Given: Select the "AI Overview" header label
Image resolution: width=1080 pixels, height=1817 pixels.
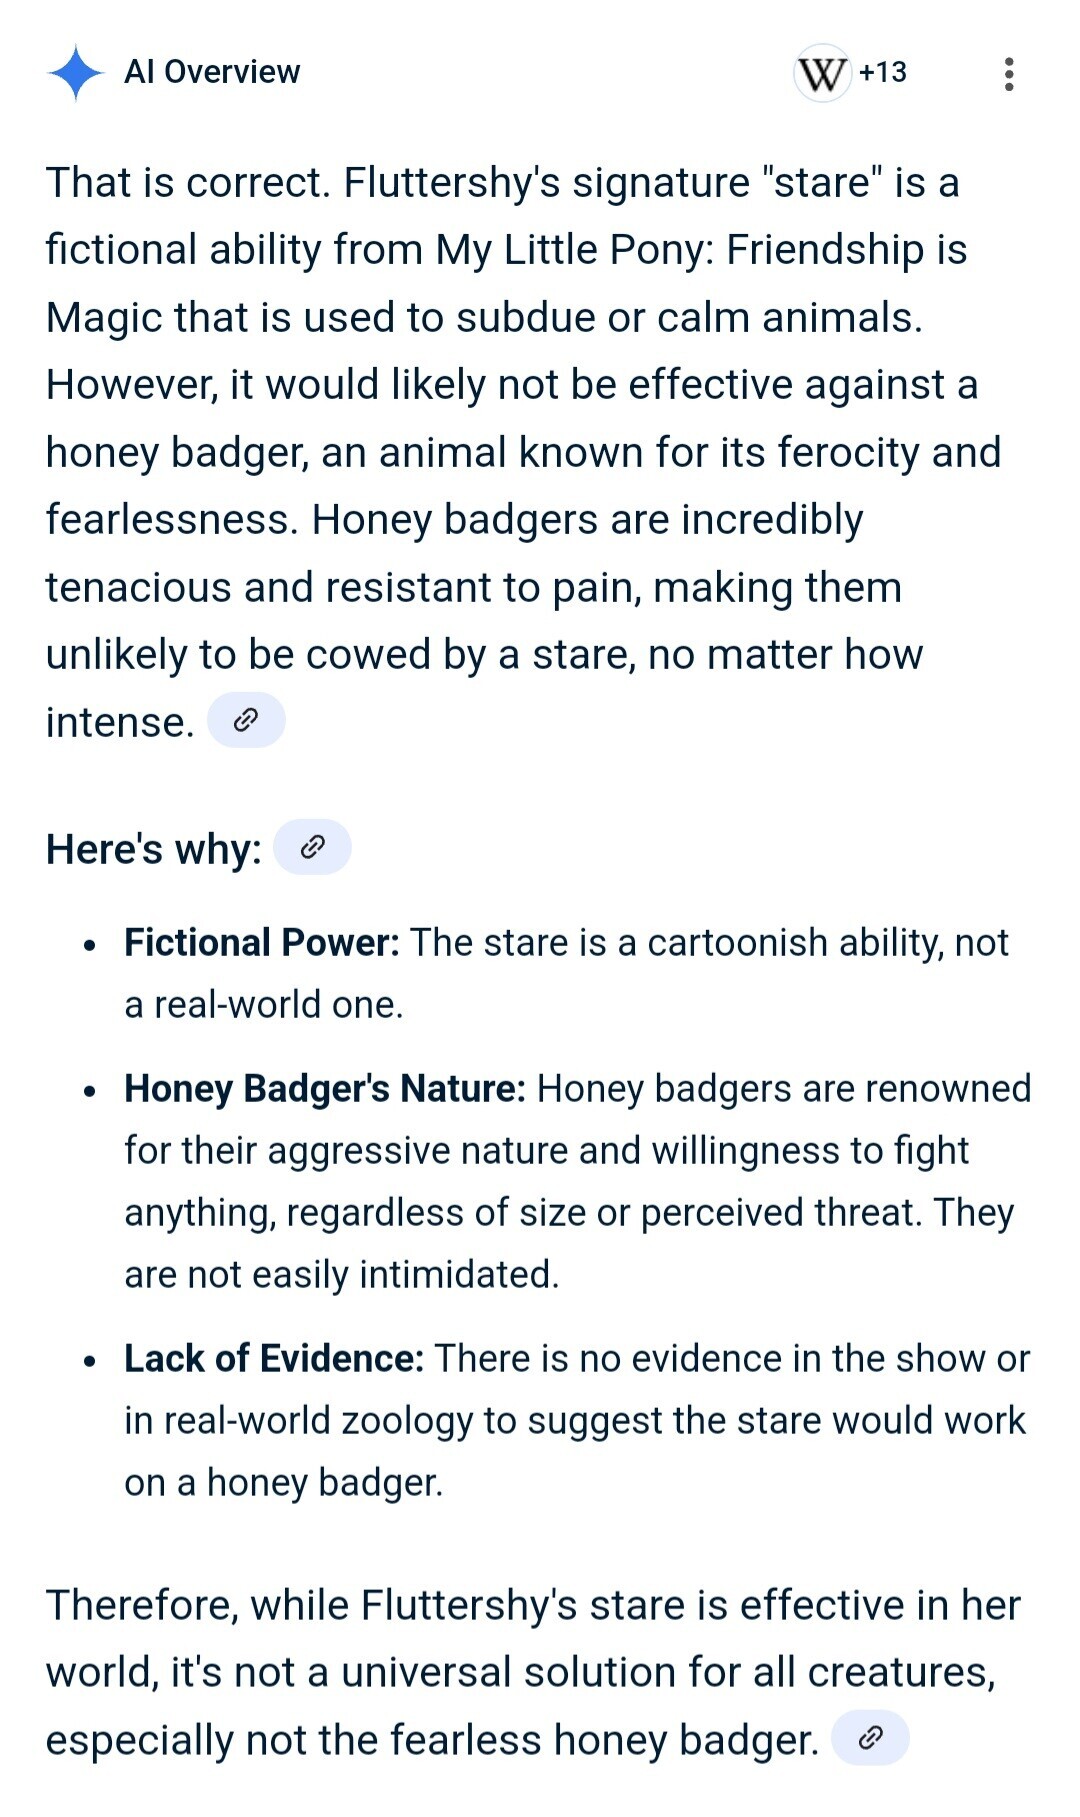Looking at the screenshot, I should click(x=212, y=73).
